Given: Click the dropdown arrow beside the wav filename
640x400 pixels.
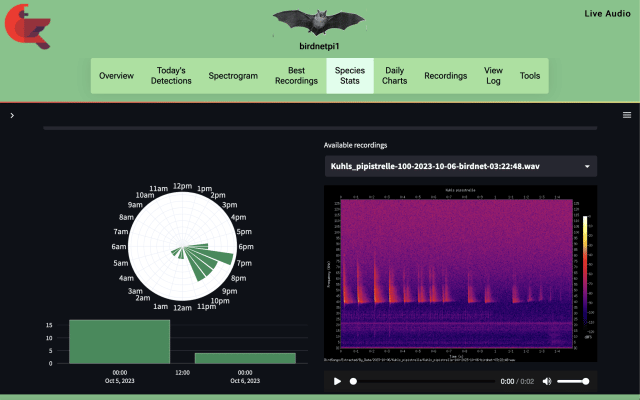Looking at the screenshot, I should click(587, 167).
